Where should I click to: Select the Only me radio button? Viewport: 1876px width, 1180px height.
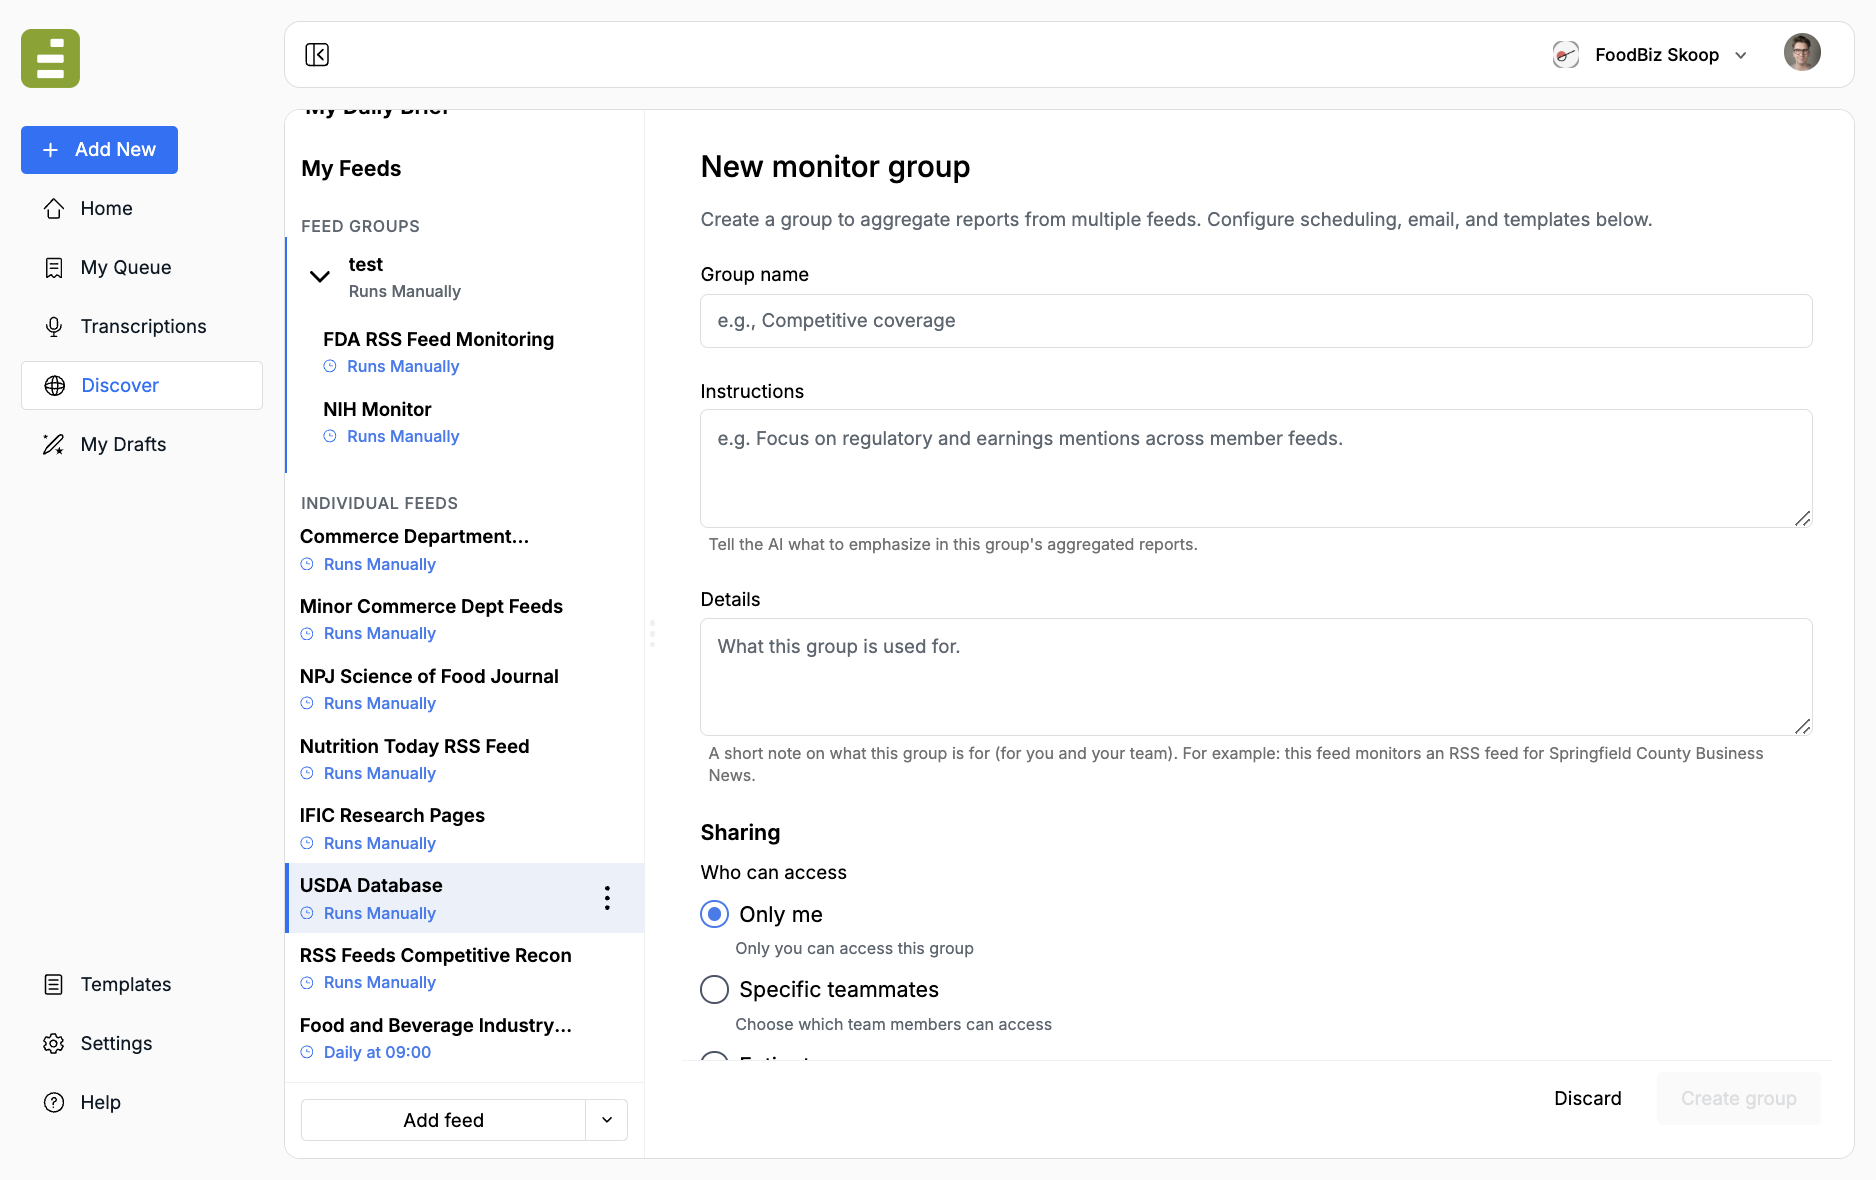(x=714, y=914)
